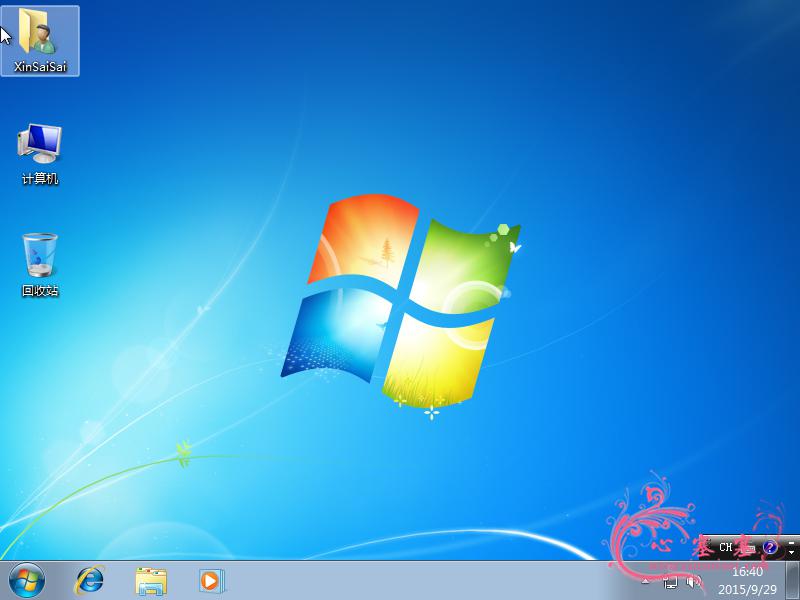Open the volume control in the system tray
This screenshot has width=800, height=600.
pyautogui.click(x=691, y=582)
